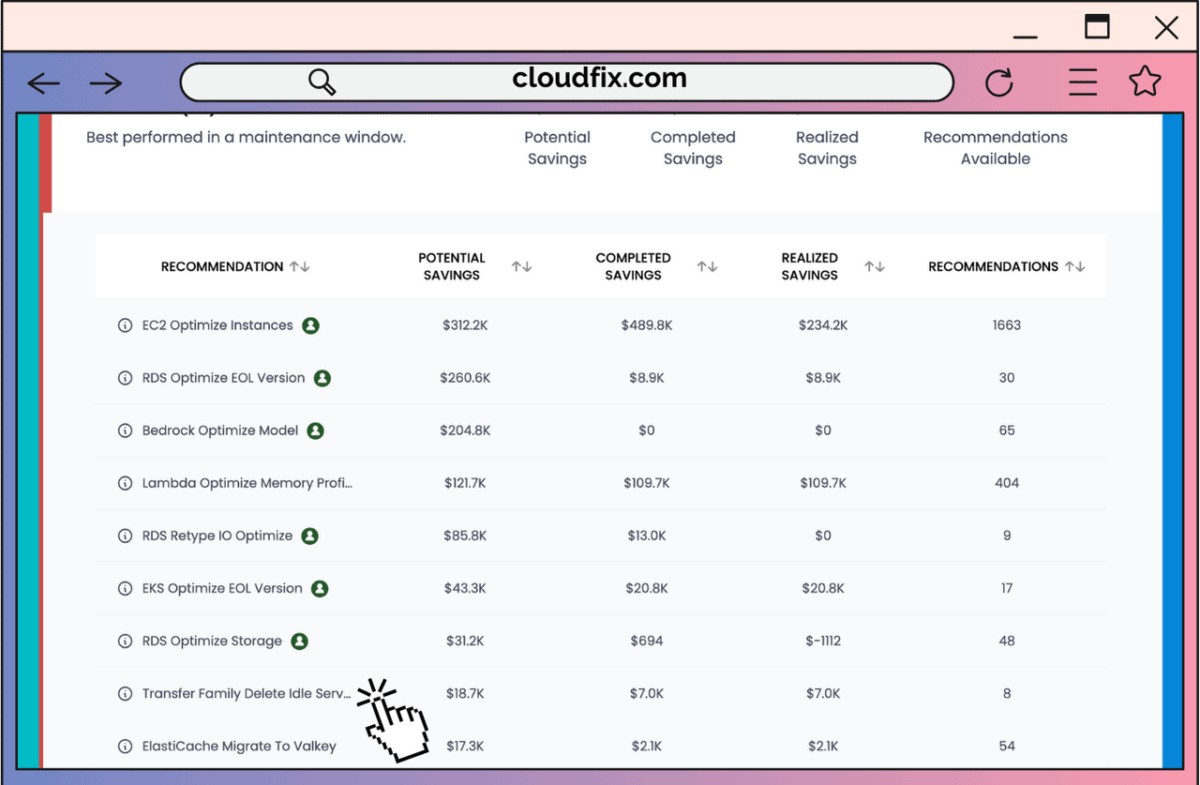Select the $17.3K potential savings value
Image resolution: width=1200 pixels, height=785 pixels.
pyautogui.click(x=465, y=746)
